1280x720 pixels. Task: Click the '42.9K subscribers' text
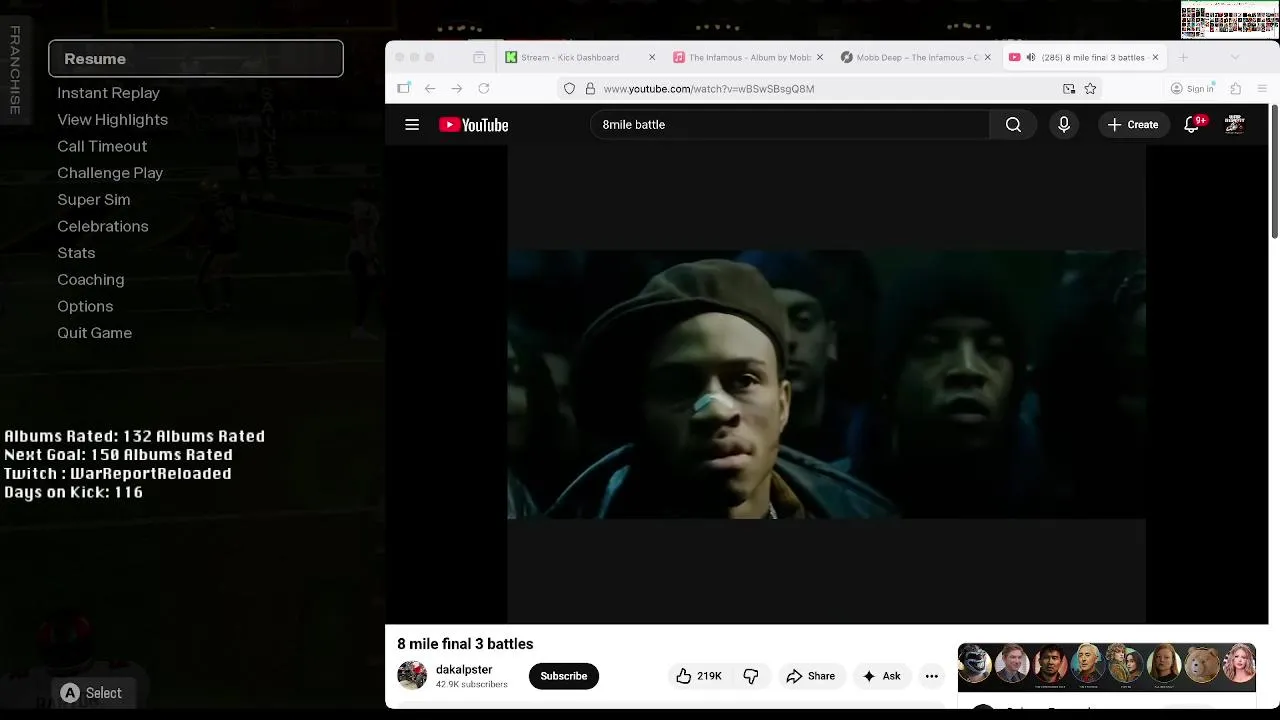(x=471, y=685)
